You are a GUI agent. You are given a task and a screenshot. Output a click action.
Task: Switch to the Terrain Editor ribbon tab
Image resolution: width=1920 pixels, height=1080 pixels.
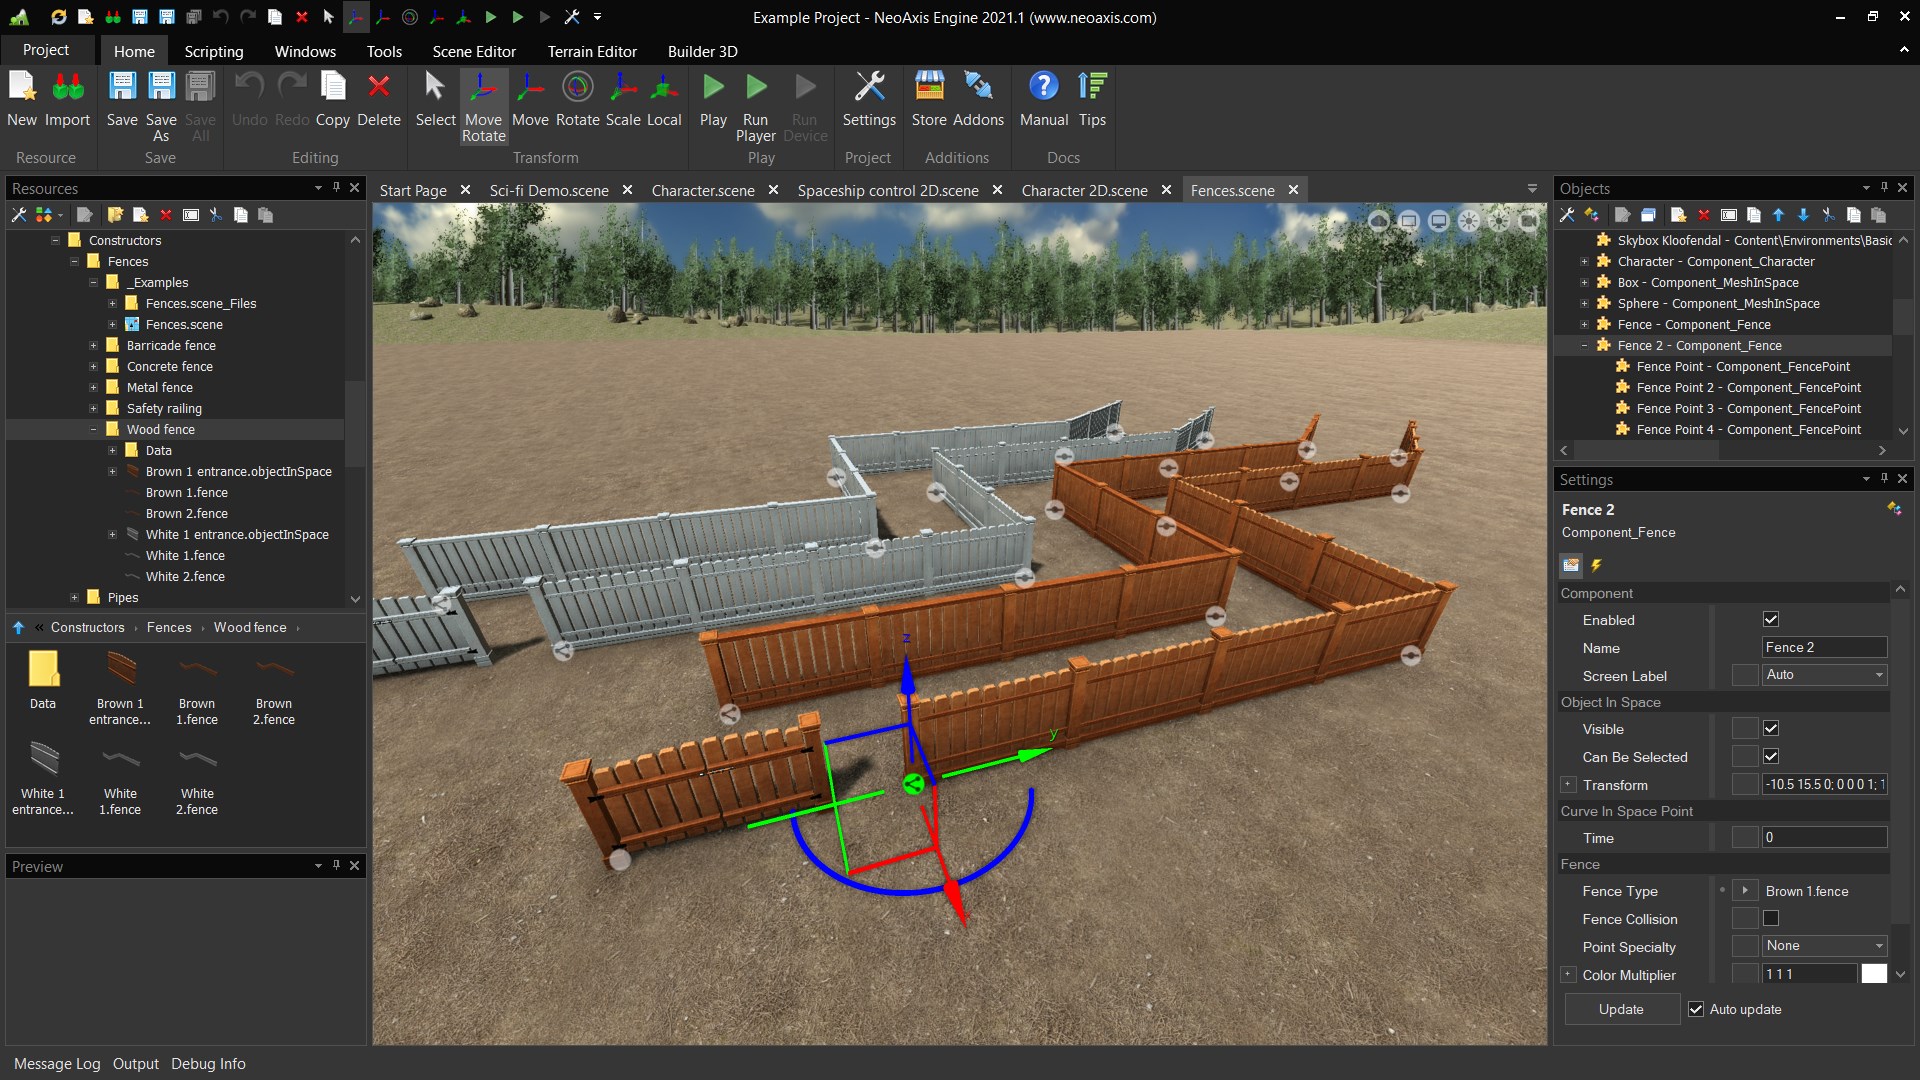(x=591, y=51)
